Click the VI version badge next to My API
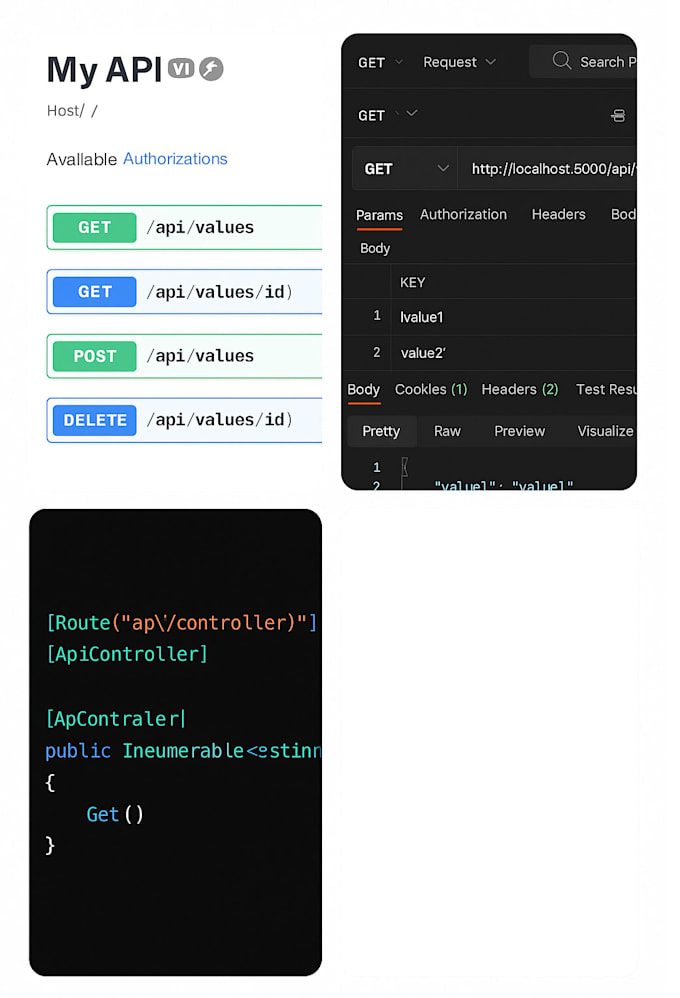 181,70
